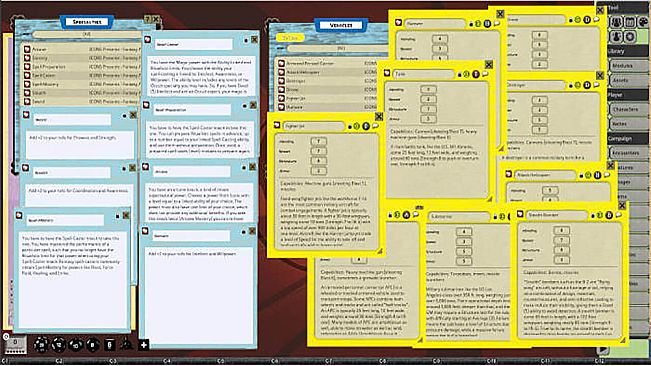Click the white plus icon beside the dice
The height and width of the screenshot is (366, 651).
144,344
